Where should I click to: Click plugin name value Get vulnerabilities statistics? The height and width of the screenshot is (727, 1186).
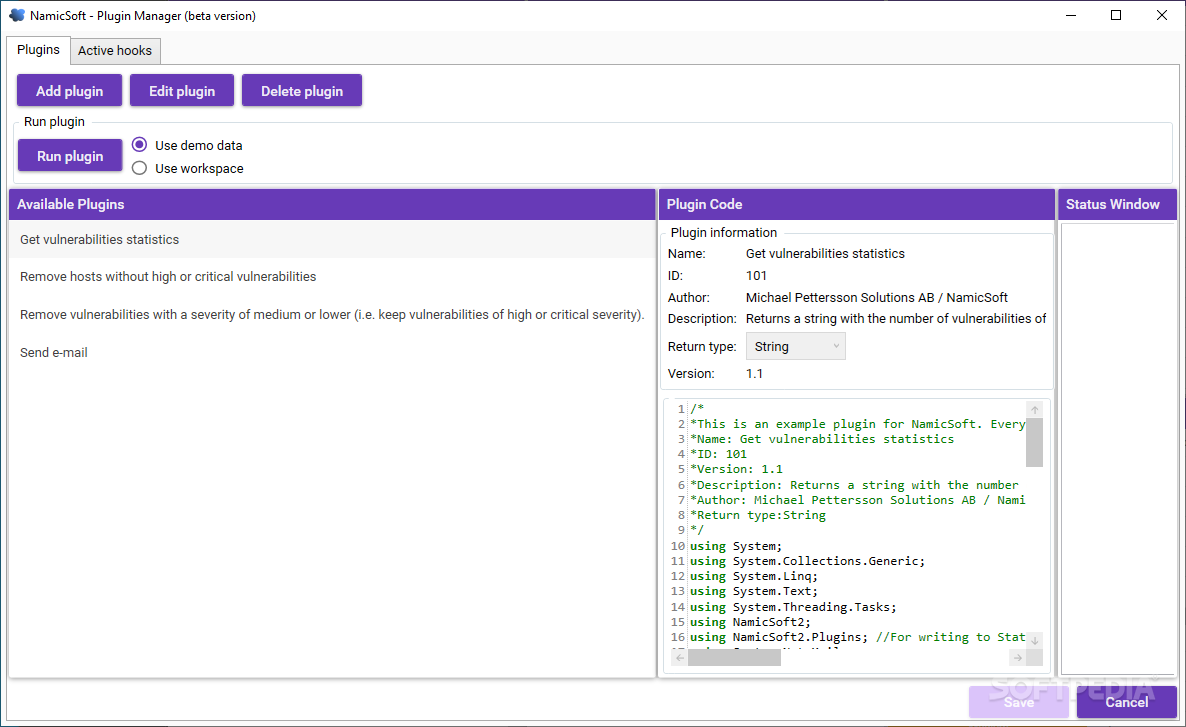(825, 253)
